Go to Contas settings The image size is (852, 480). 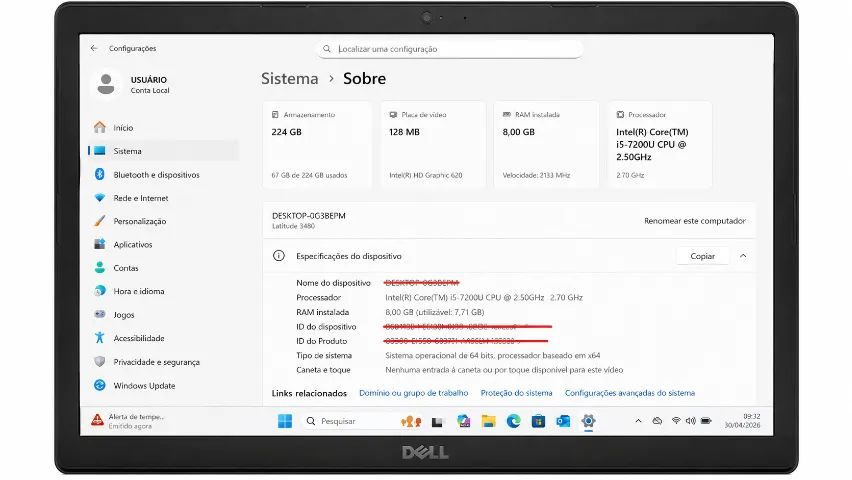163,268
